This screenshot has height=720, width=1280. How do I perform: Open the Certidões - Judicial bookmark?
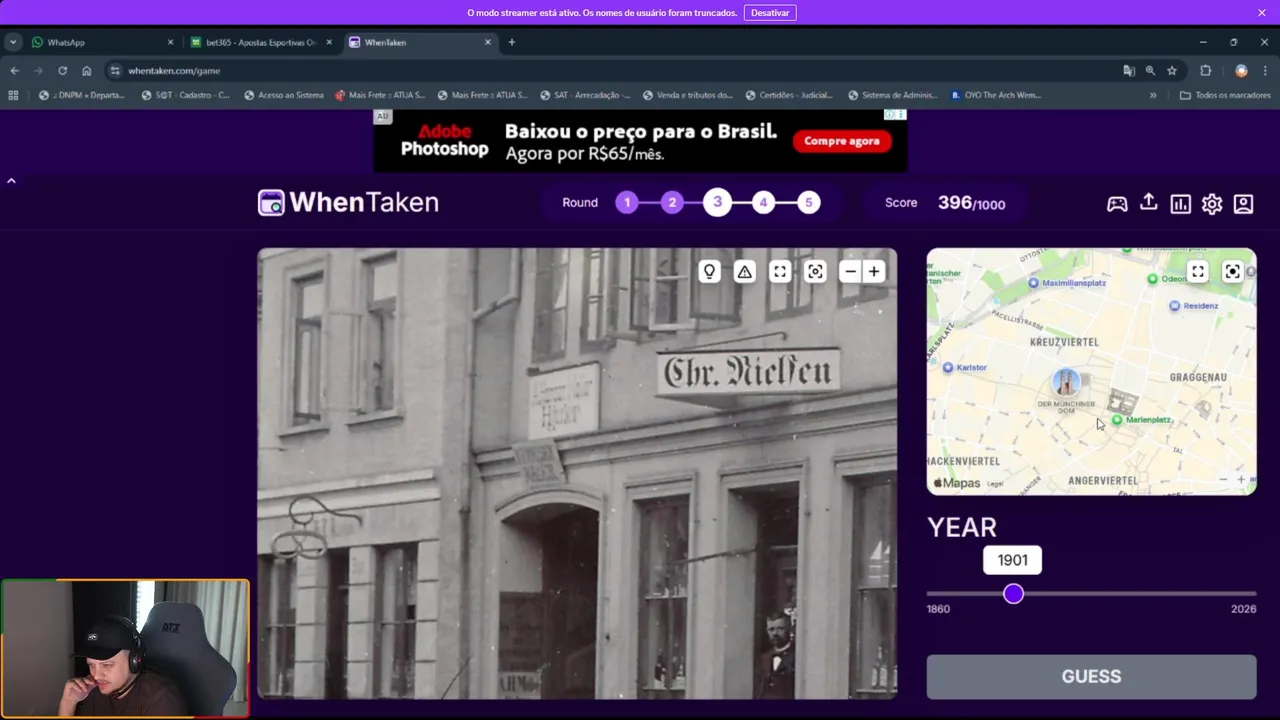pos(790,95)
